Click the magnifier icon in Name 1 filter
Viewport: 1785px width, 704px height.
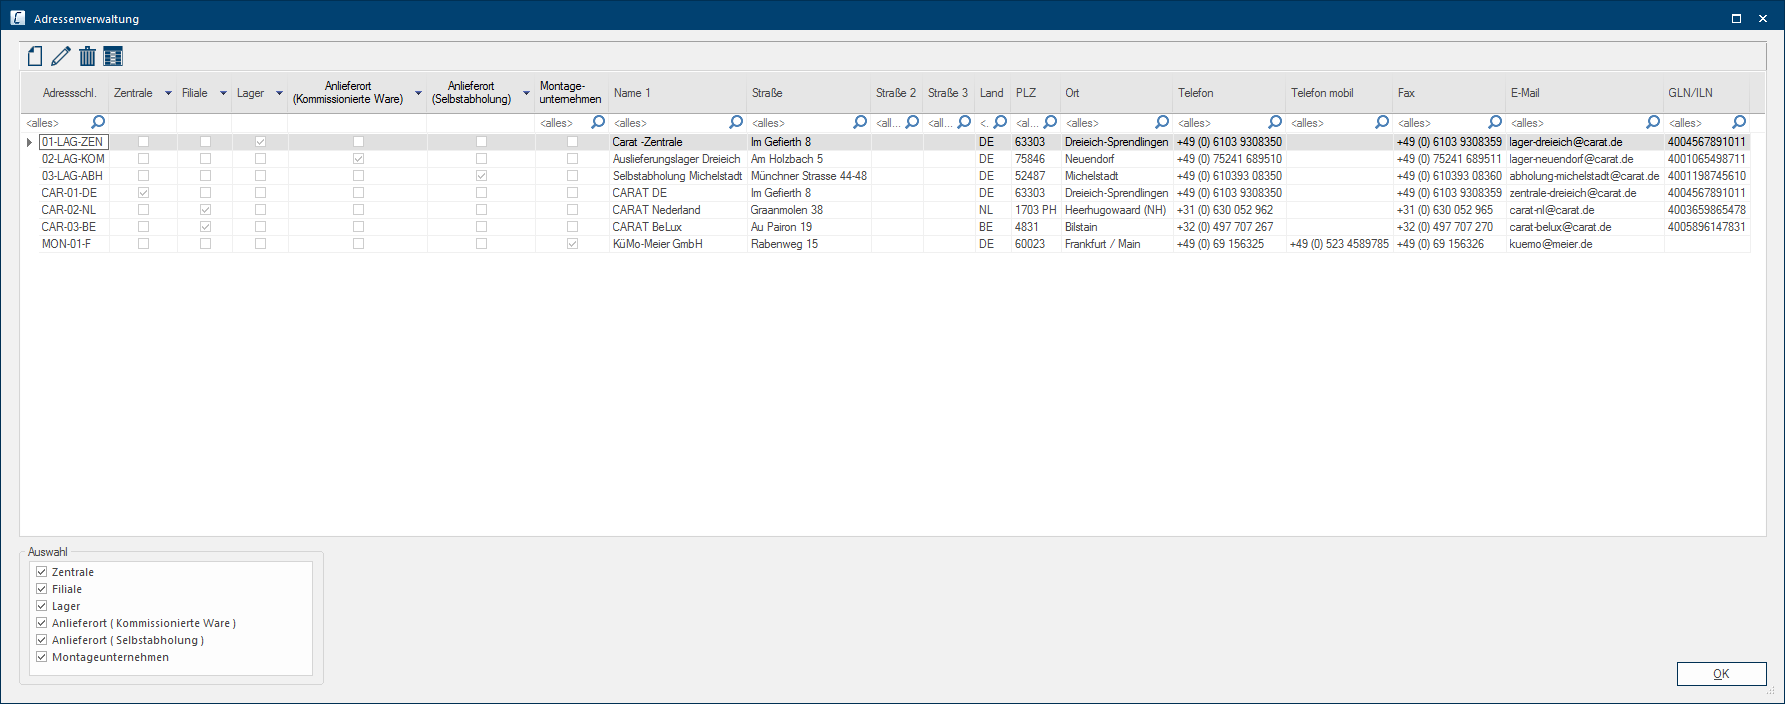tap(736, 122)
